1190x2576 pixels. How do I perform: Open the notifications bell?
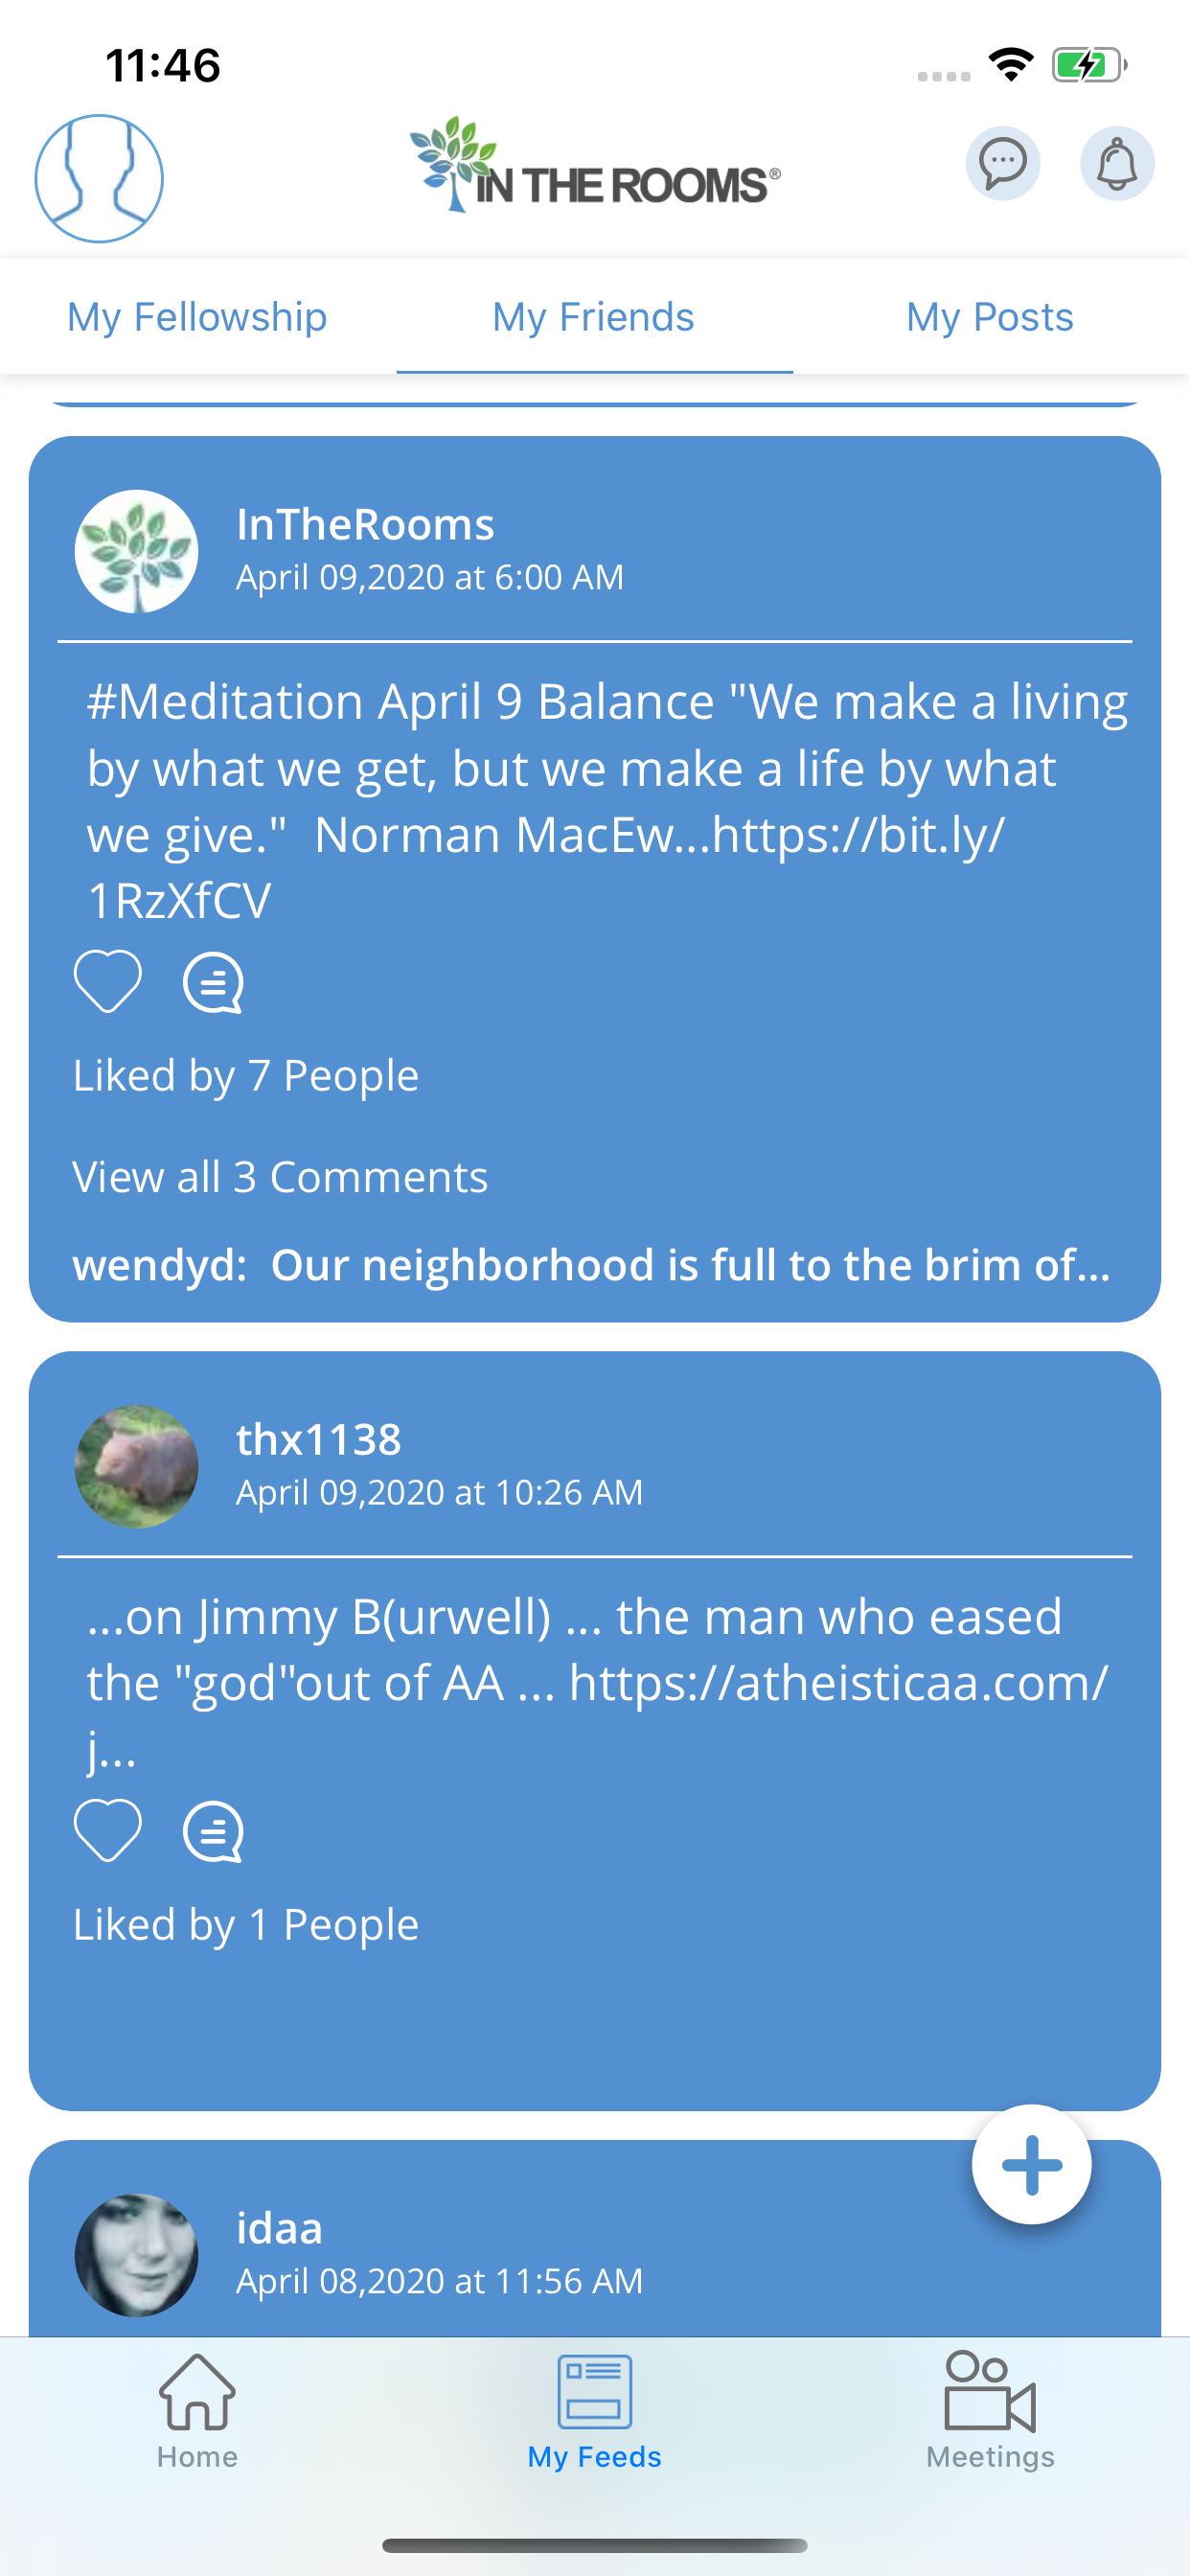pos(1117,163)
